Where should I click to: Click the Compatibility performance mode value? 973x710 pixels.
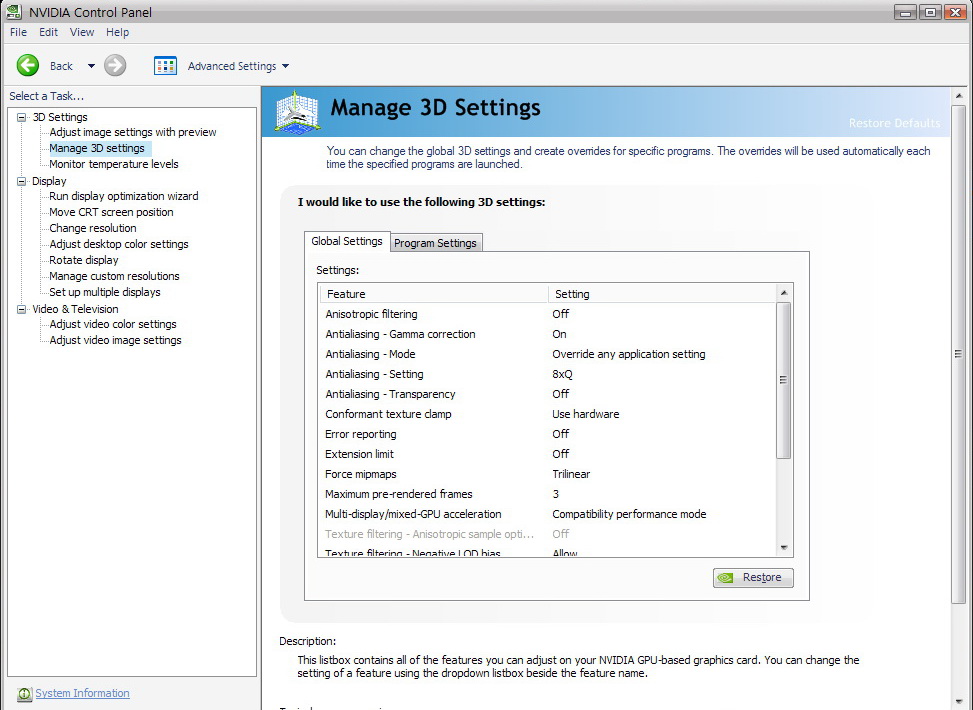[x=629, y=514]
